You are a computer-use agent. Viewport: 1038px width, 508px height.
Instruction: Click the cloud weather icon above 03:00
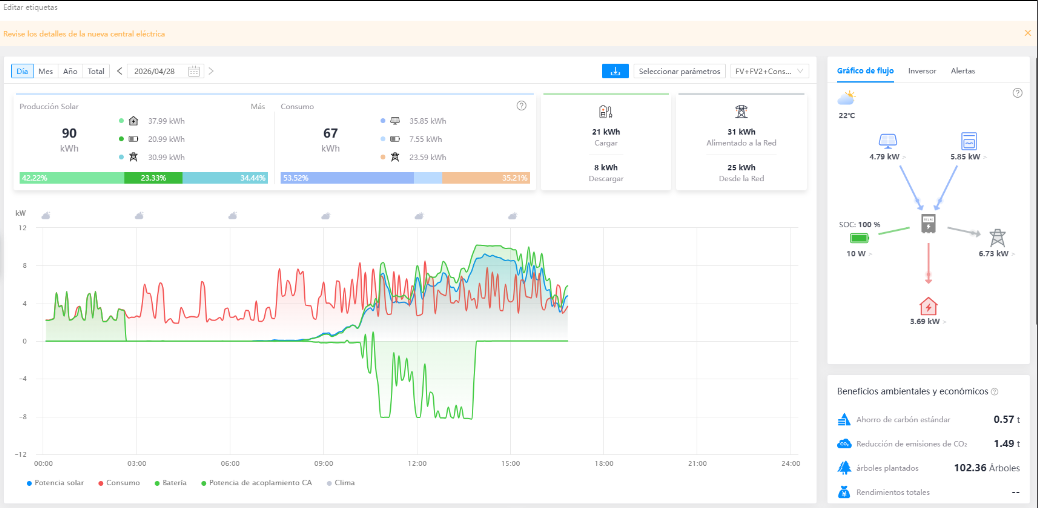(140, 216)
